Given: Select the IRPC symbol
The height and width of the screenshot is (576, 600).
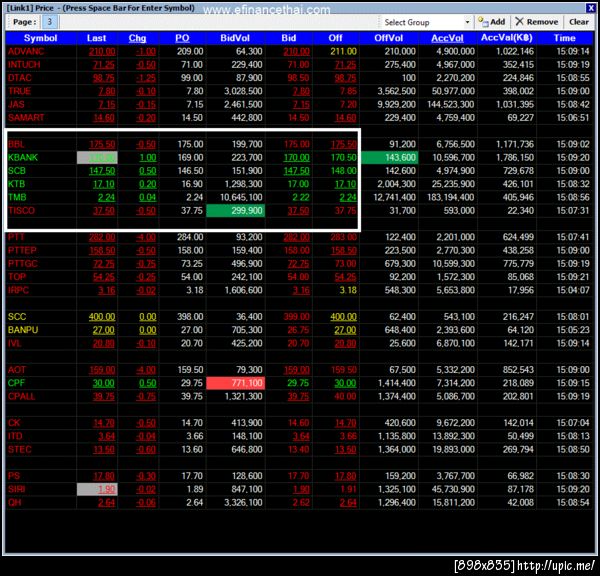Looking at the screenshot, I should click(18, 290).
